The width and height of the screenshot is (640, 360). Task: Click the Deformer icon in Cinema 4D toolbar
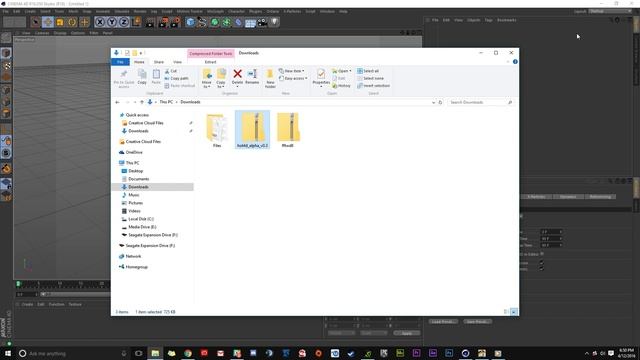click(x=238, y=22)
